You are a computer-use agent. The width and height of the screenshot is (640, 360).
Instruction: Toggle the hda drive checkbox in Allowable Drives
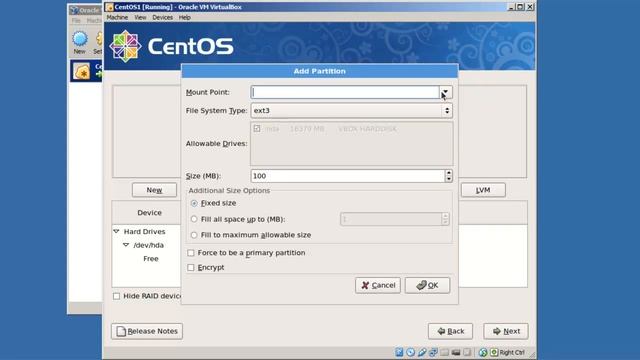click(x=257, y=129)
